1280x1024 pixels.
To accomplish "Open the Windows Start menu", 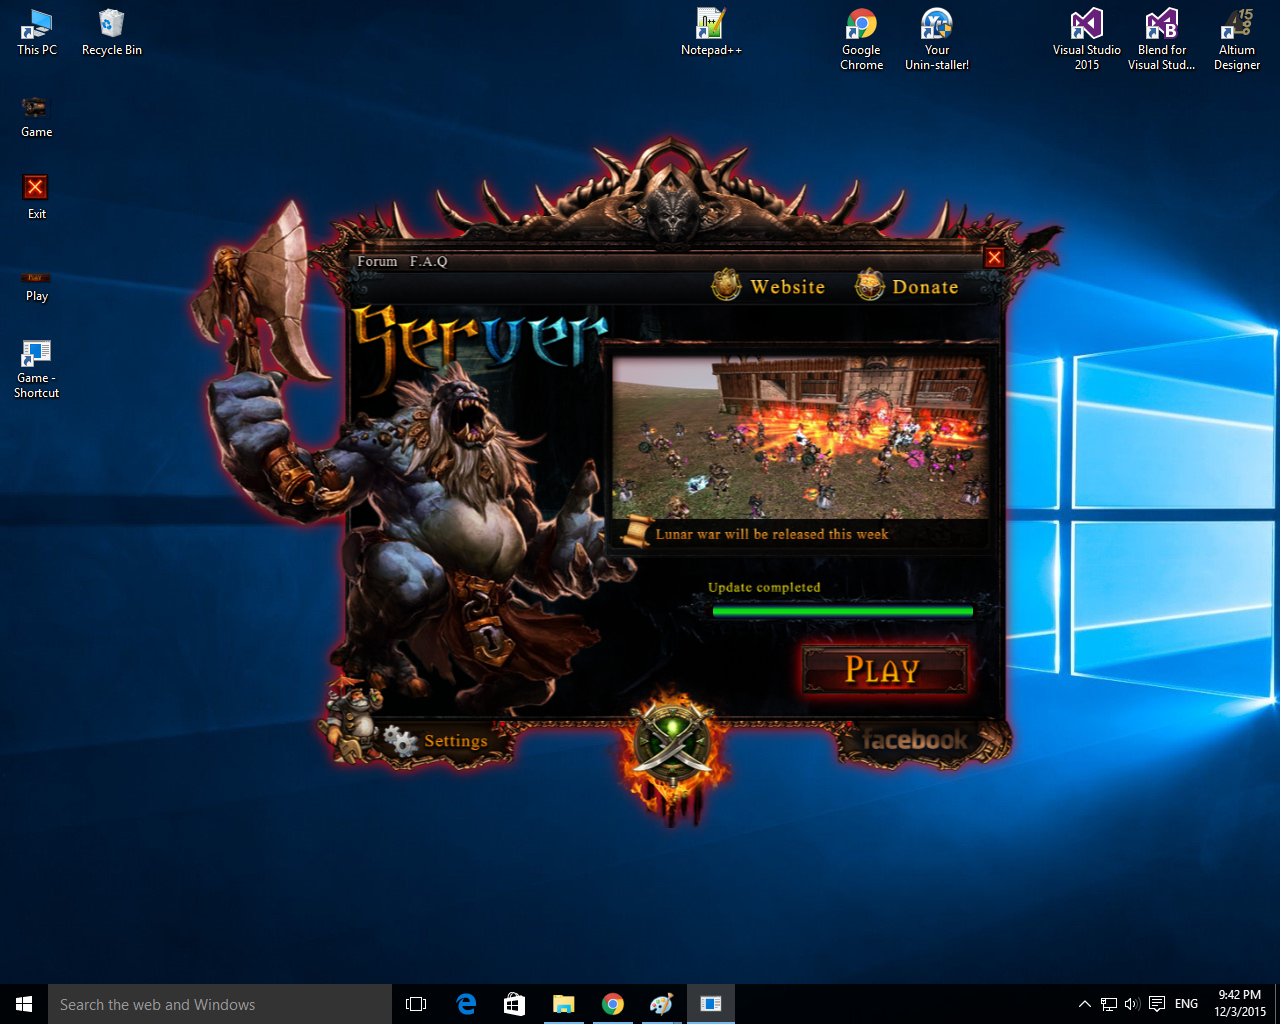I will click(x=24, y=1004).
